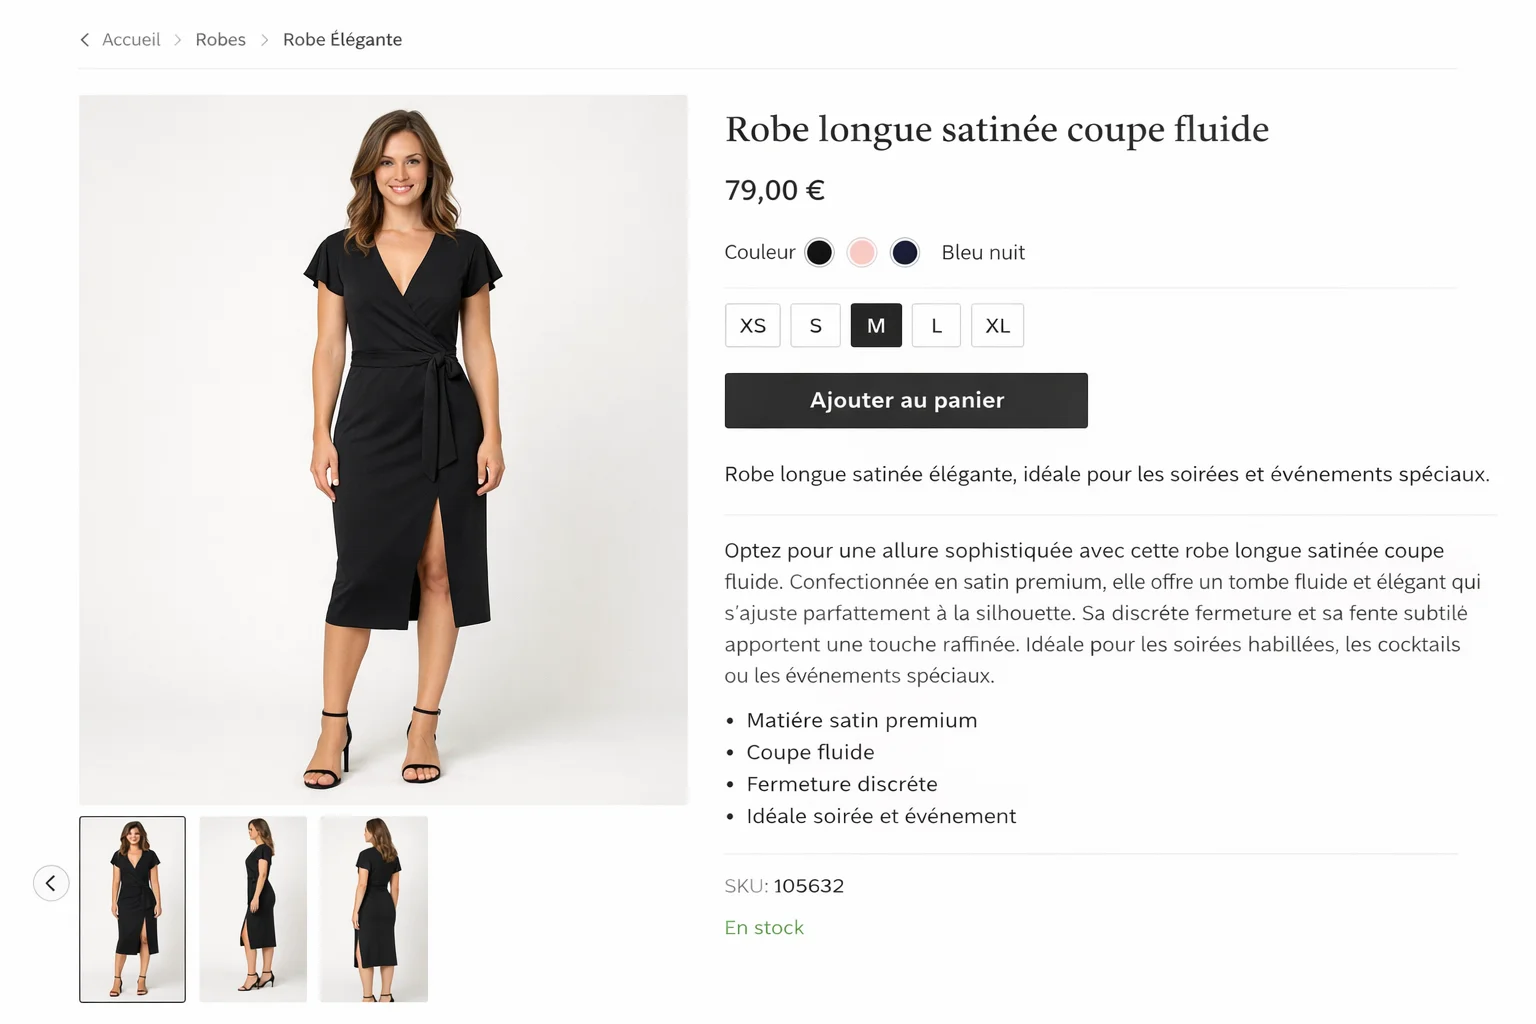Choose the pink rose color option
Screen dimensions: 1536x1024
point(862,252)
